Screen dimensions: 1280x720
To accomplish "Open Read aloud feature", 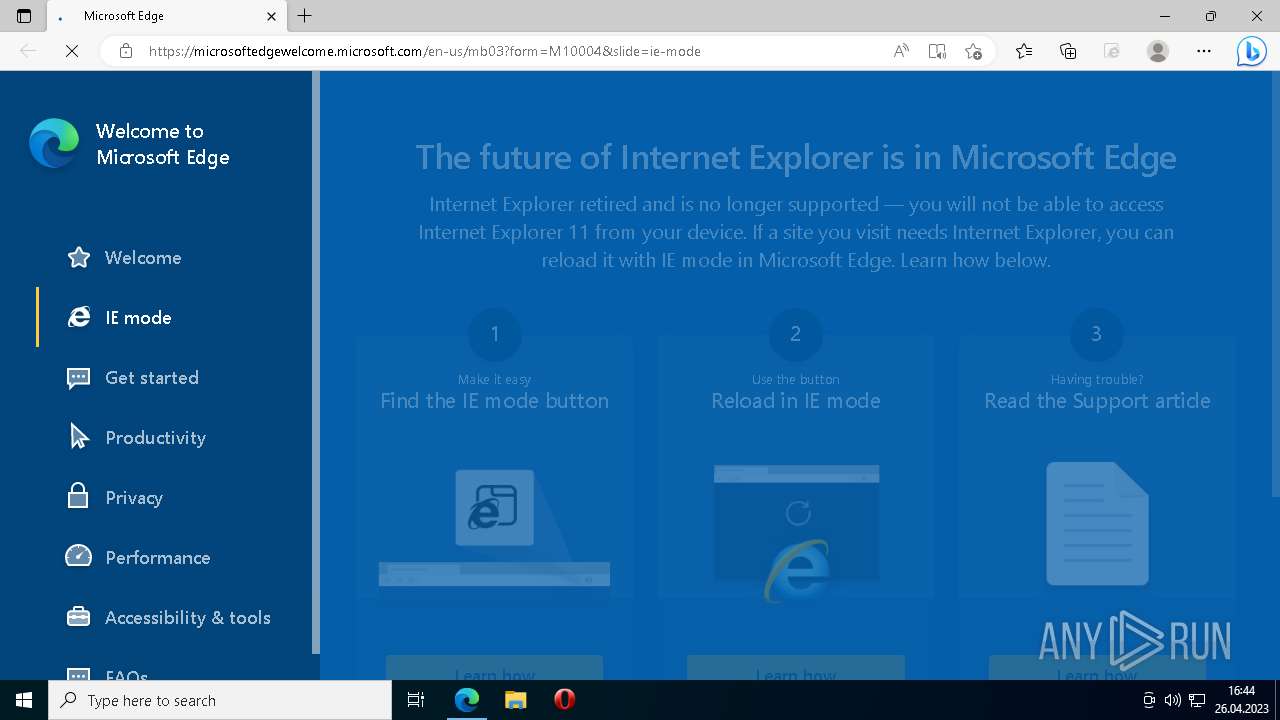I will pyautogui.click(x=901, y=51).
